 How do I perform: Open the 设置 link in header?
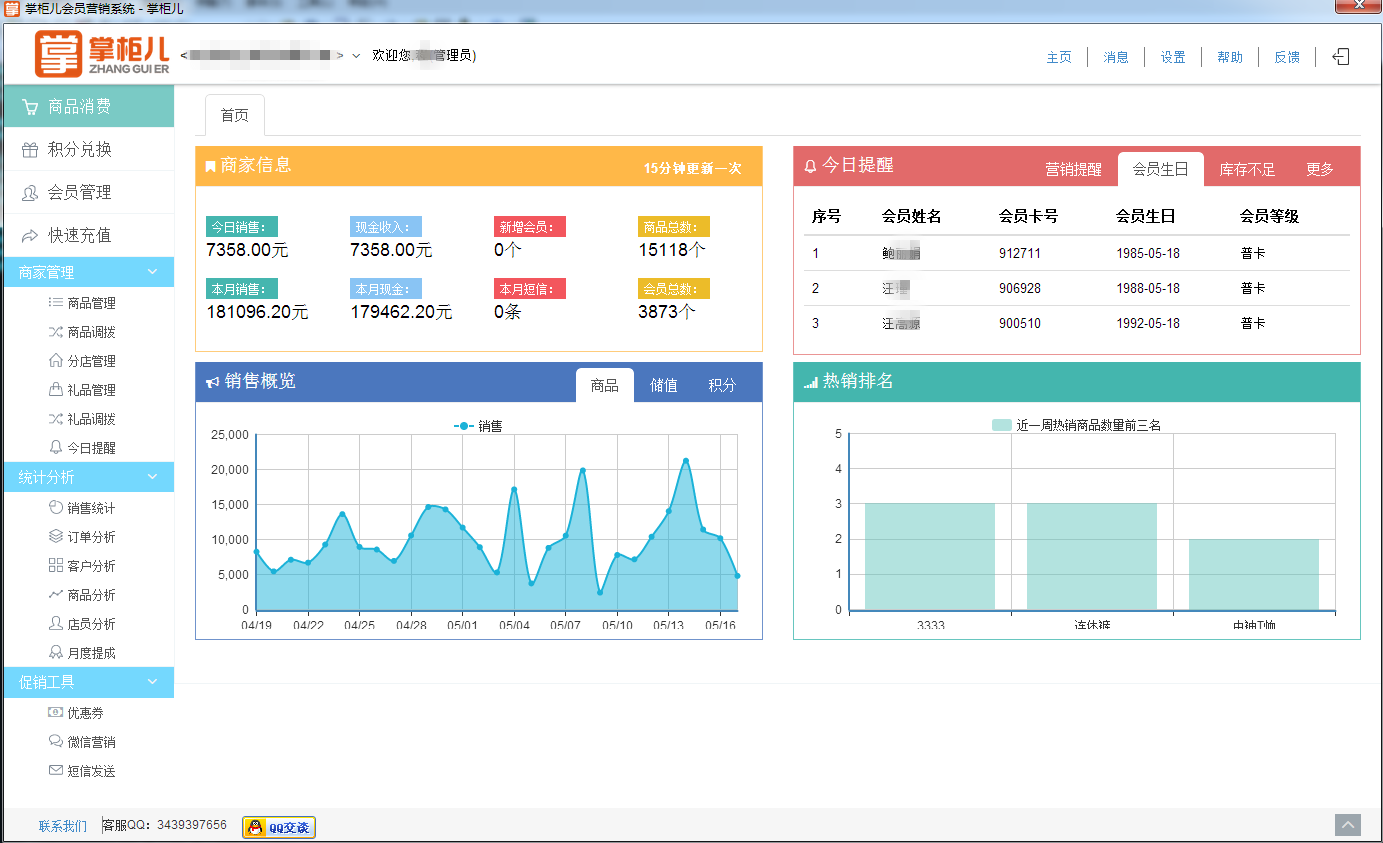click(x=1173, y=57)
